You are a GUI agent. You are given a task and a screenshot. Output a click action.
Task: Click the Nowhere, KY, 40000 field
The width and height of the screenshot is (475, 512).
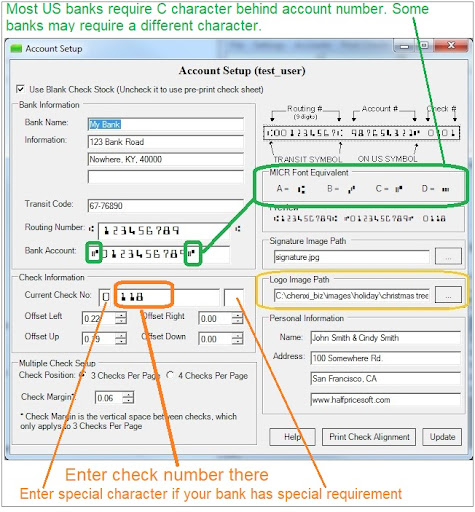pos(166,159)
